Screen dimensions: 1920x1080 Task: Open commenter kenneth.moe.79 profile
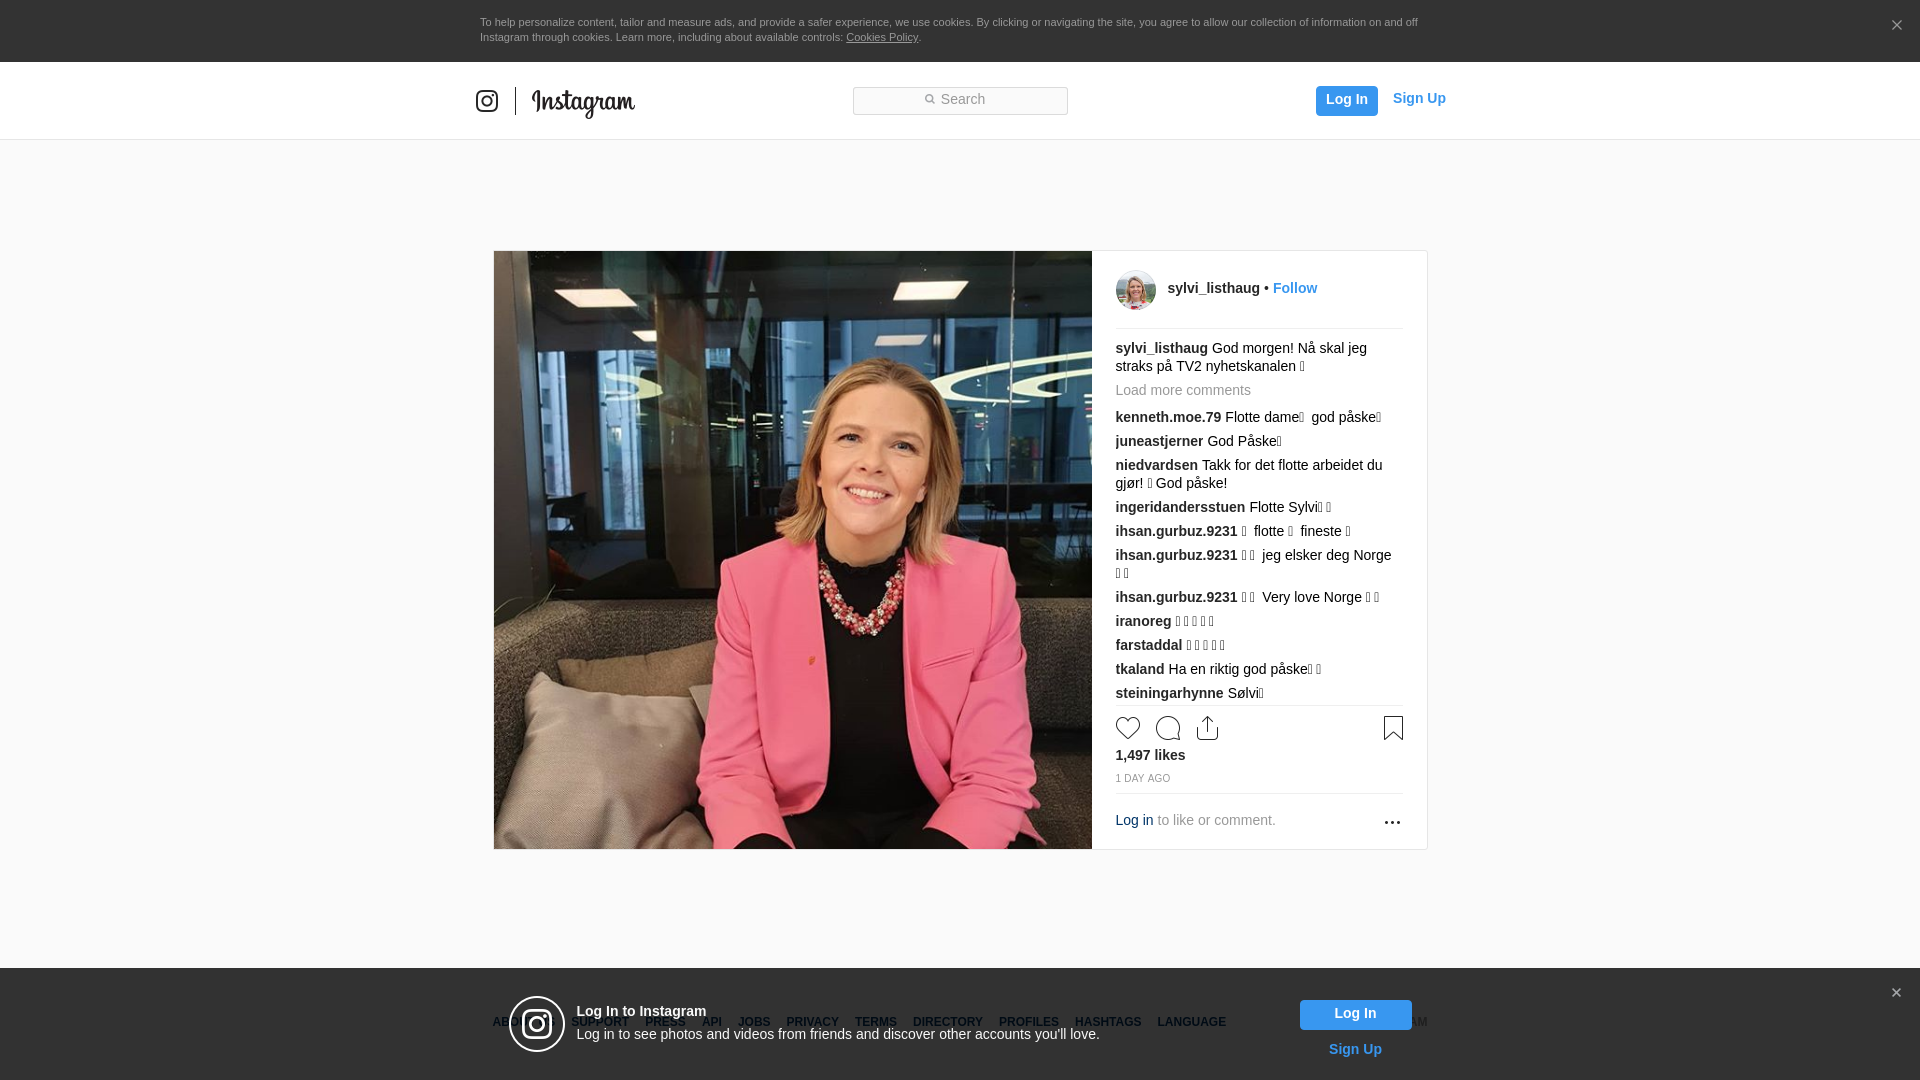(x=1168, y=417)
